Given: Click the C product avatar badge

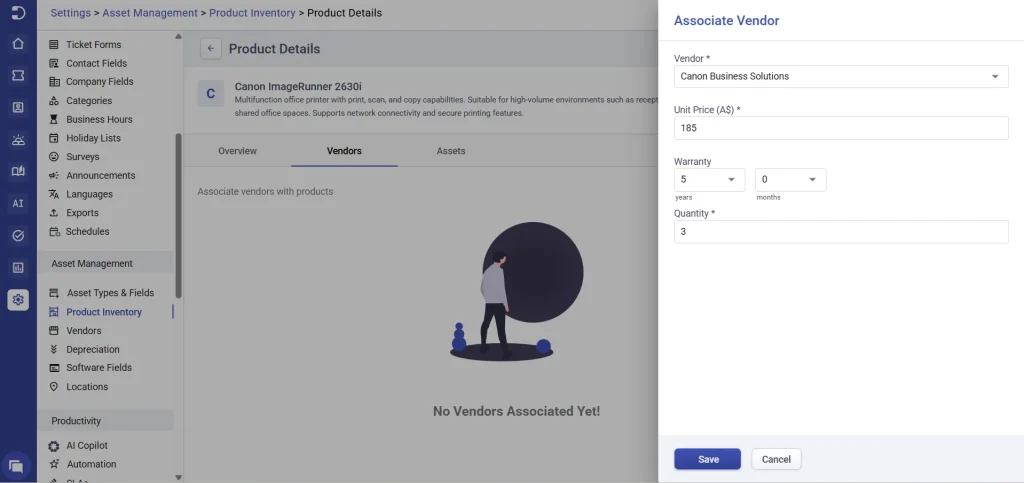Looking at the screenshot, I should point(211,94).
